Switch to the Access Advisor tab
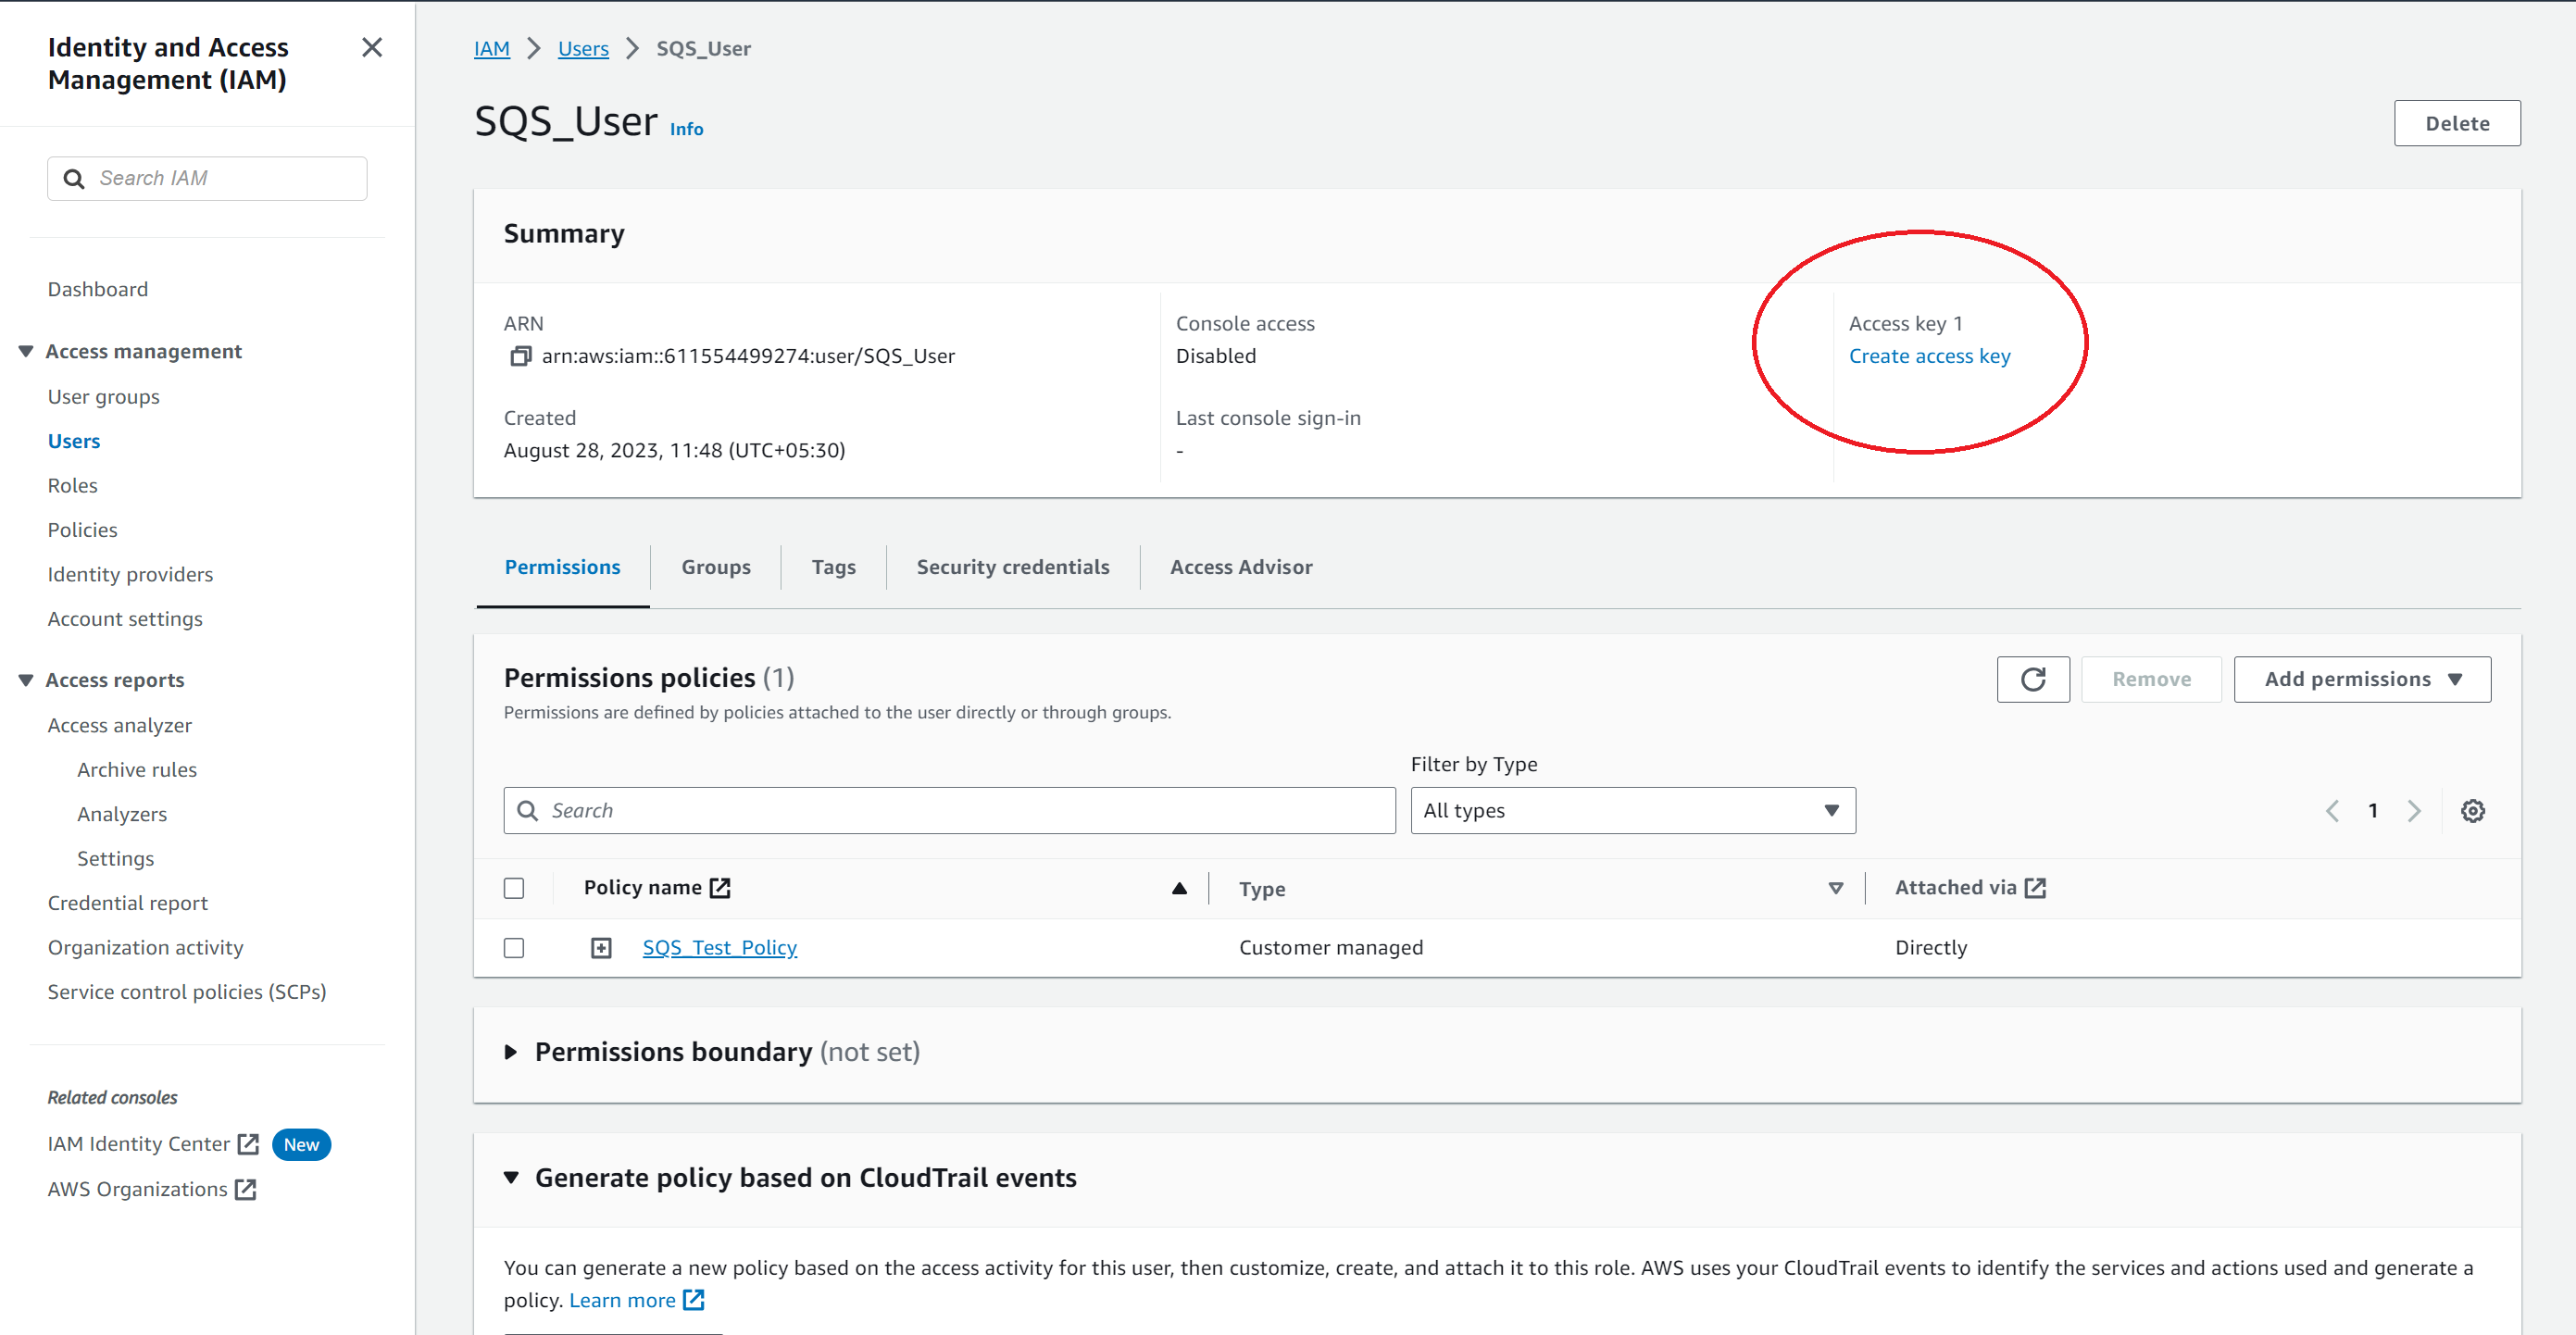Viewport: 2576px width, 1335px height. (1240, 566)
